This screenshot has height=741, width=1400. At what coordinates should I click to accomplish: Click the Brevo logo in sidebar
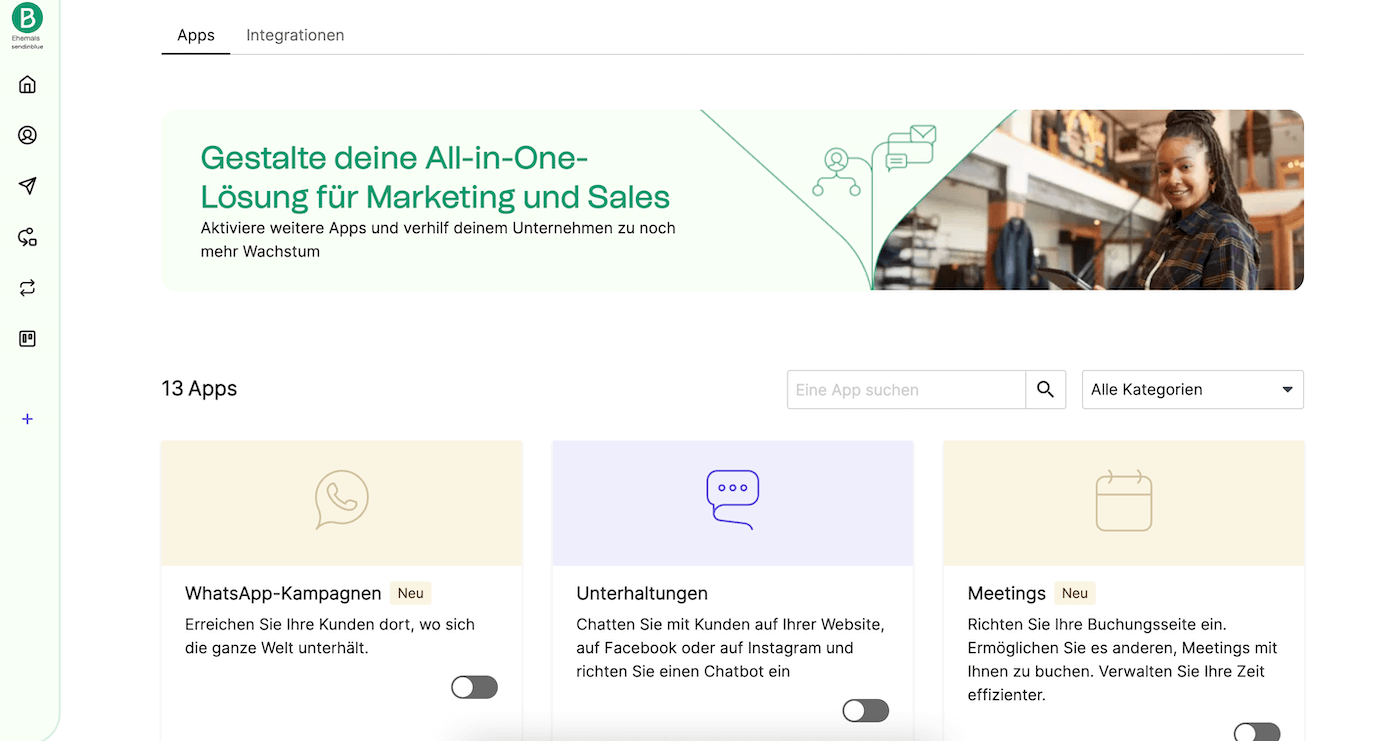(x=27, y=18)
